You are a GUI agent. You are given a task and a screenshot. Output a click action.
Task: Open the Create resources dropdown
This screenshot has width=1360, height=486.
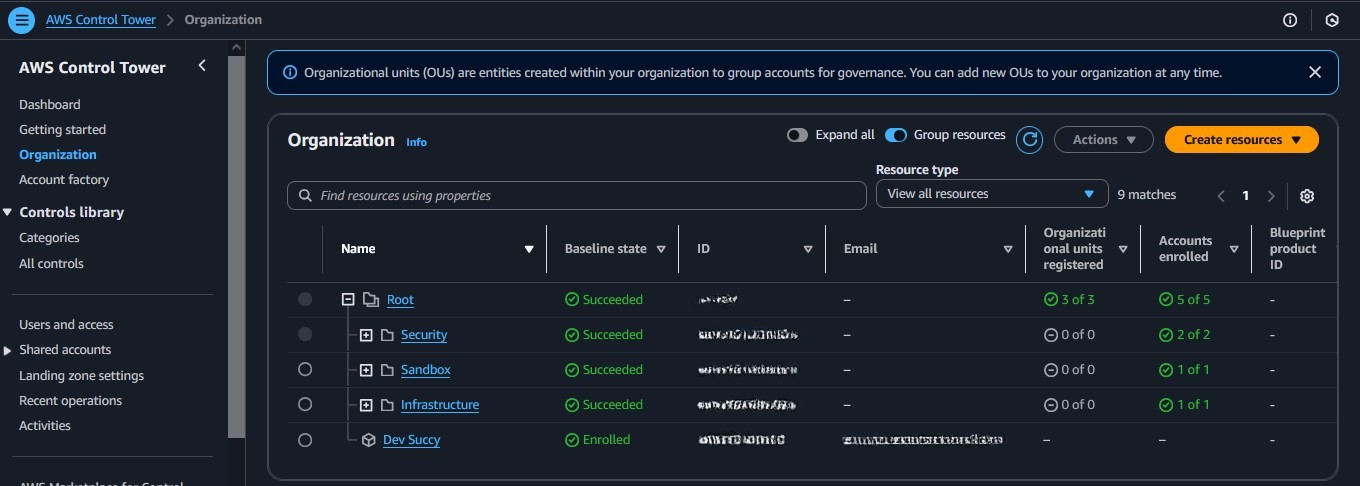(1242, 140)
